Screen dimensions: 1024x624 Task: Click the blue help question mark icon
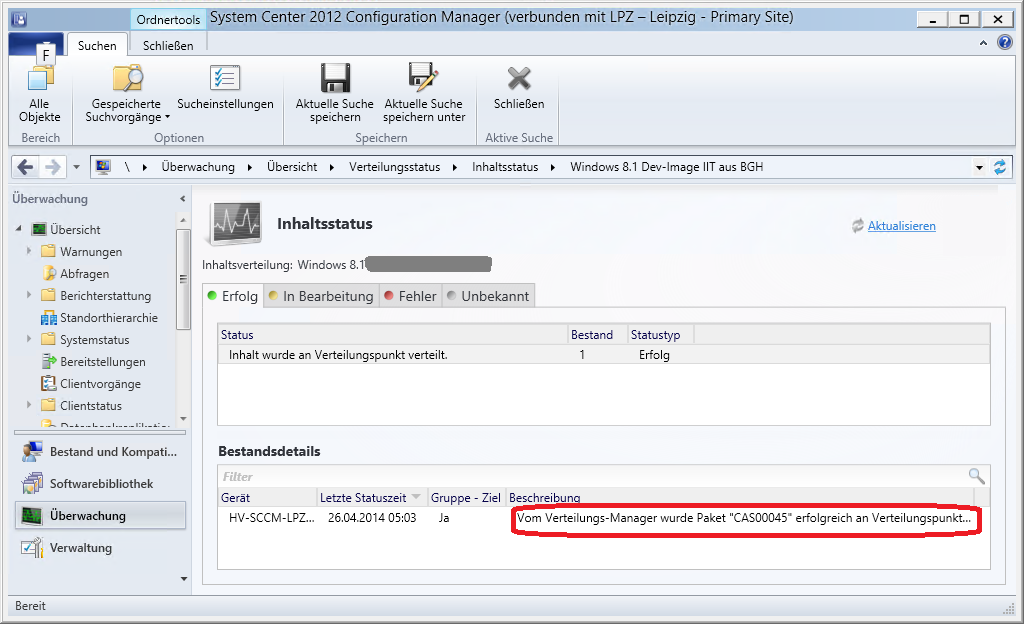[1004, 43]
